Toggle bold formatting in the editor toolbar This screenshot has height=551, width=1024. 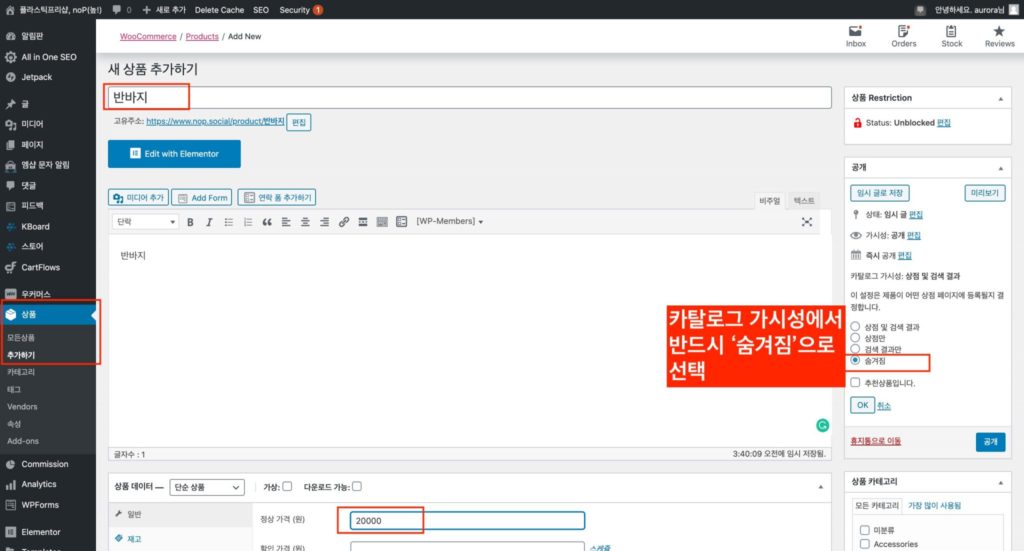[x=190, y=222]
